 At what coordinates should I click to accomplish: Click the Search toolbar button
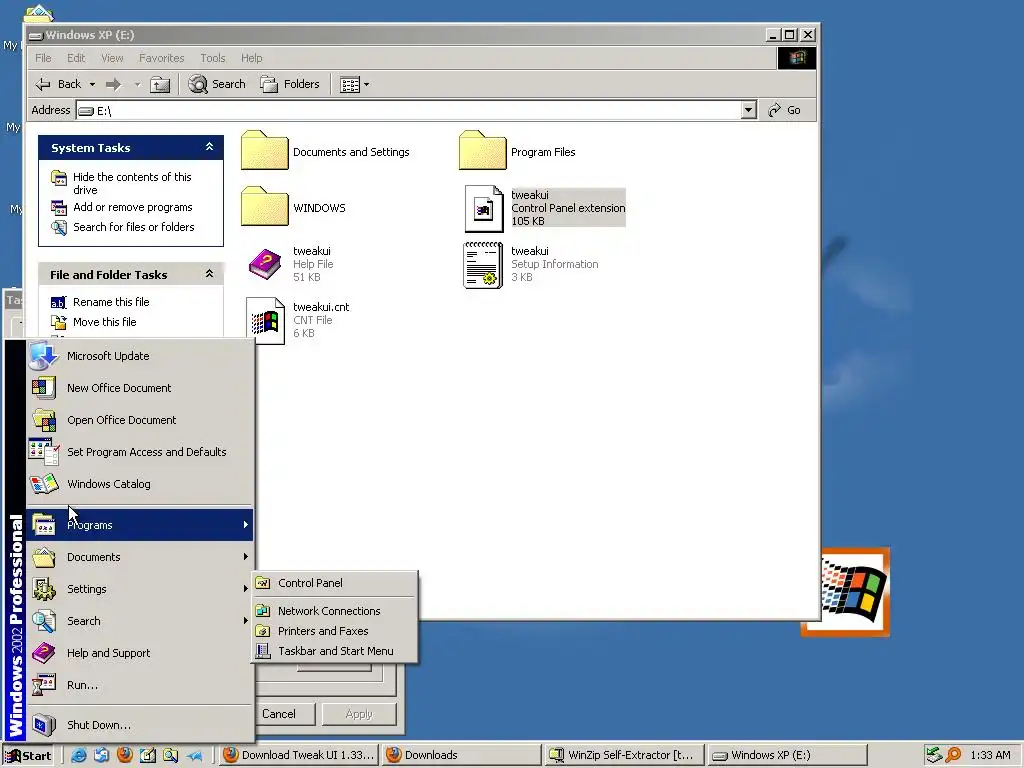(217, 84)
